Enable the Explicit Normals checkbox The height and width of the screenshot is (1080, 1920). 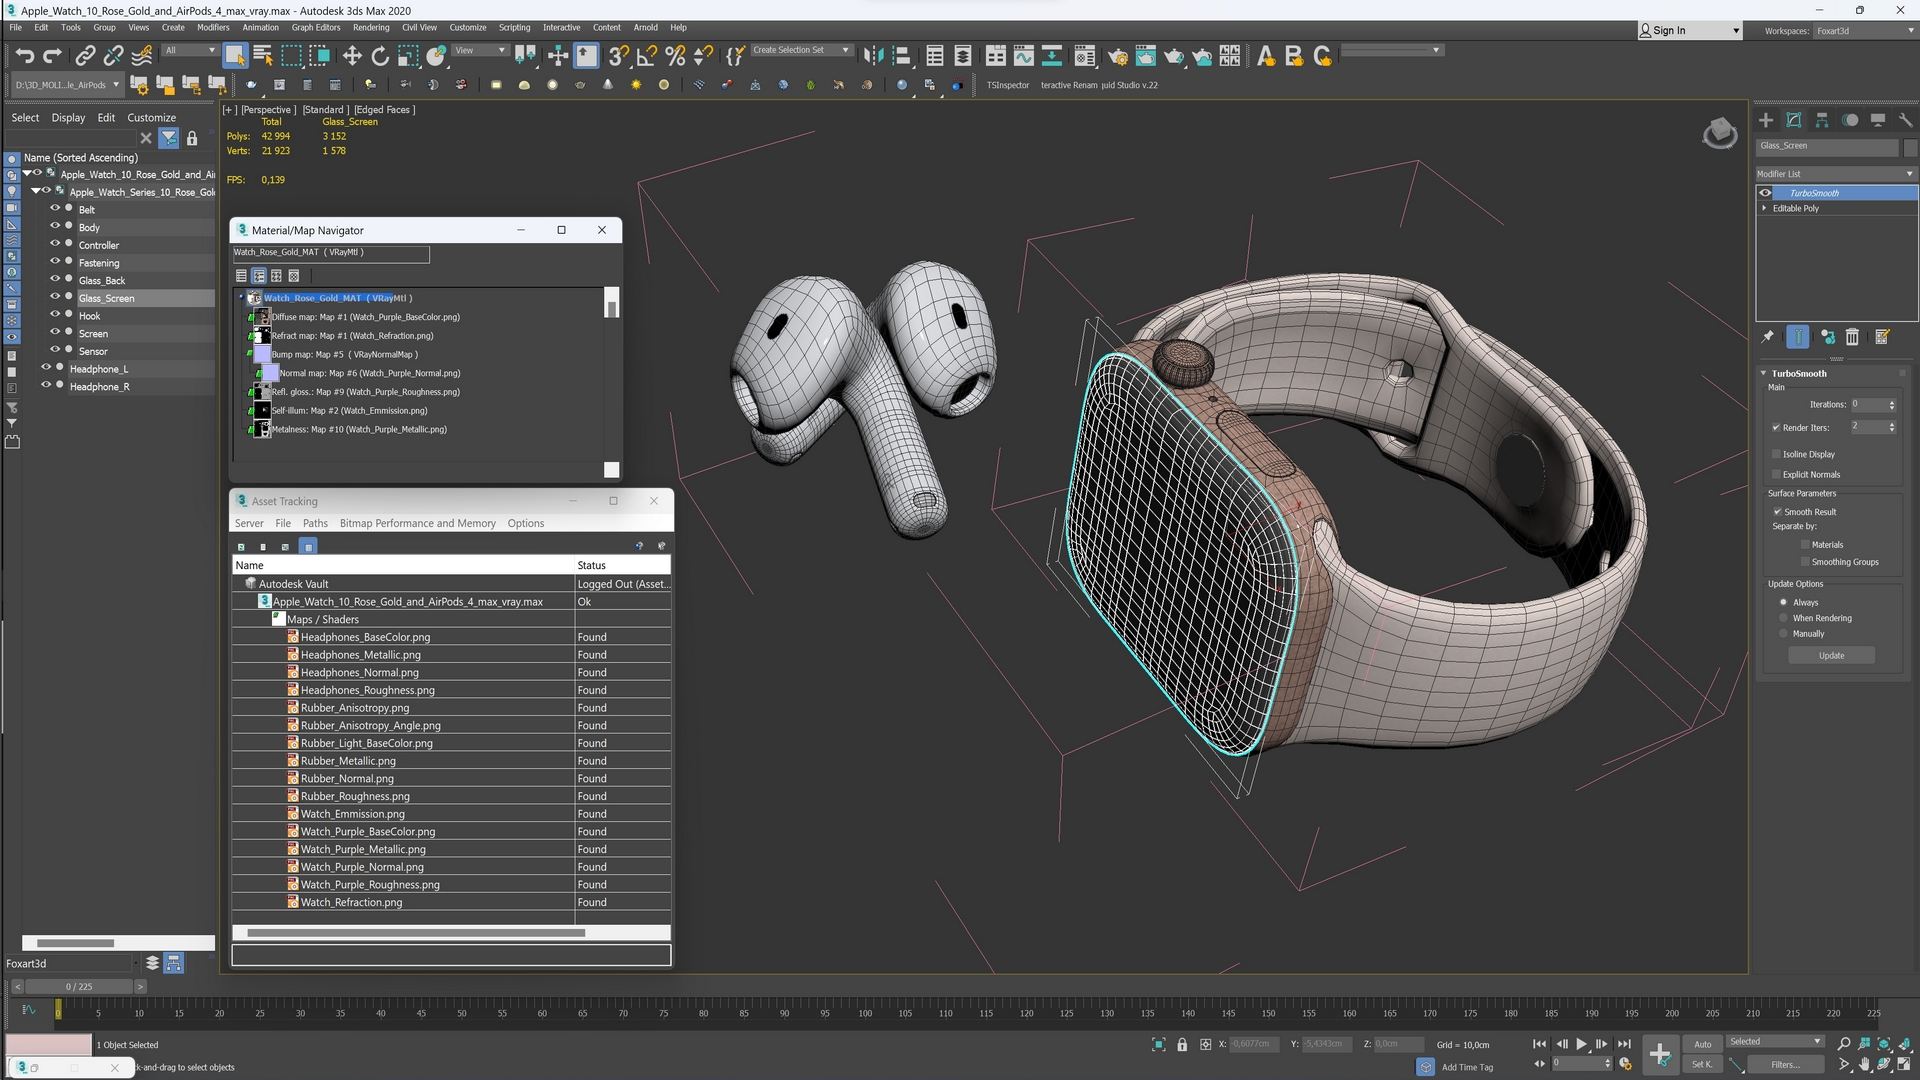click(x=1777, y=474)
